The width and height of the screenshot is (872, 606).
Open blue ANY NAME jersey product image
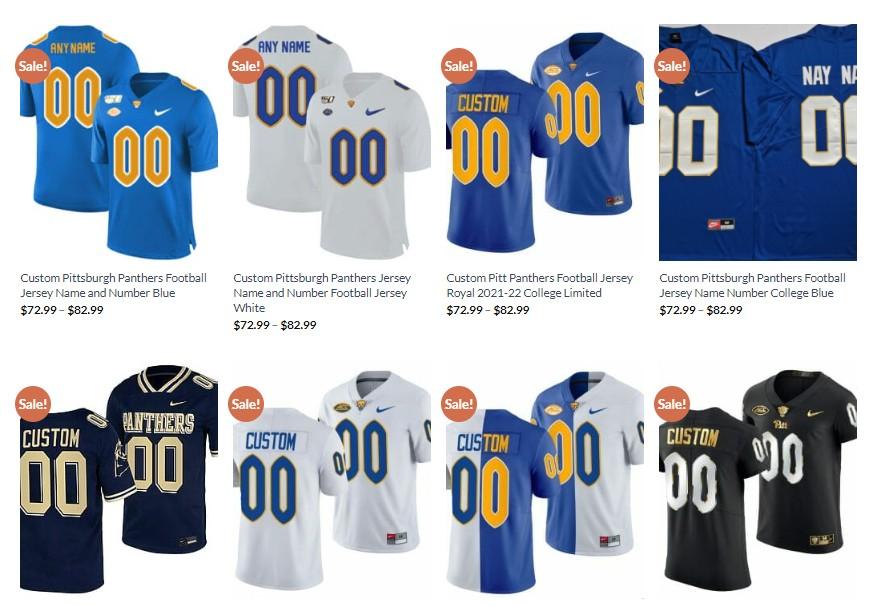[x=119, y=142]
